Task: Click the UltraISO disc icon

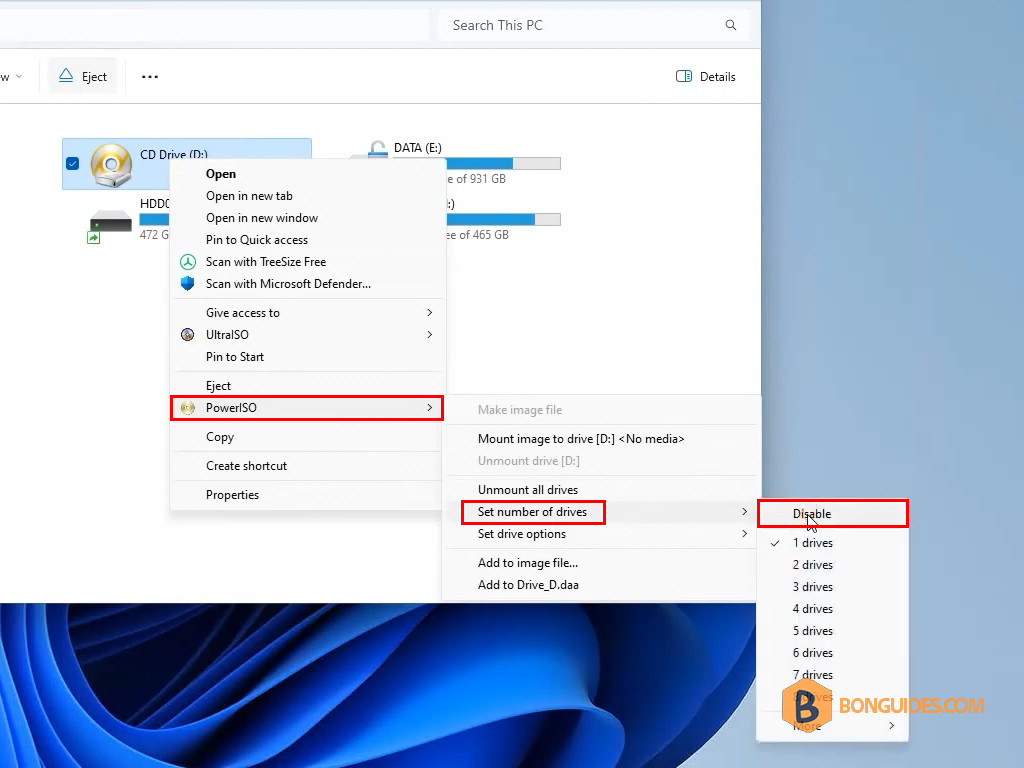Action: click(188, 334)
